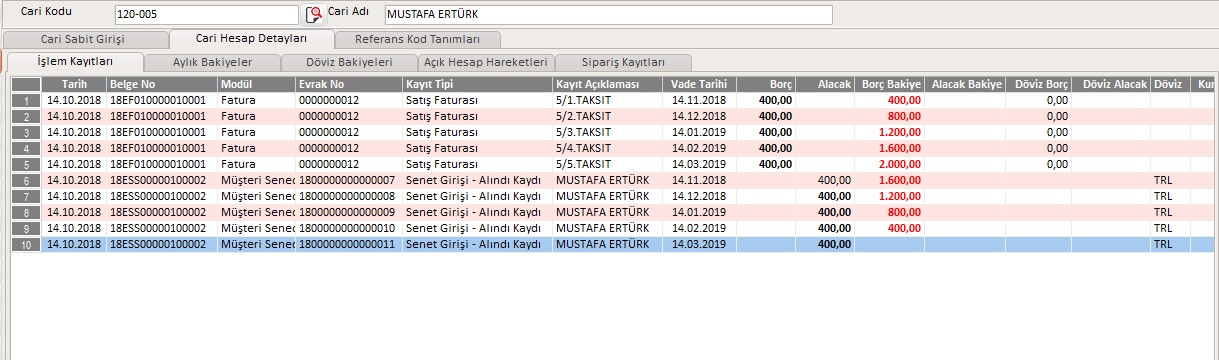
Task: Open the Döviz Bakiyeleri tab
Action: [x=348, y=62]
